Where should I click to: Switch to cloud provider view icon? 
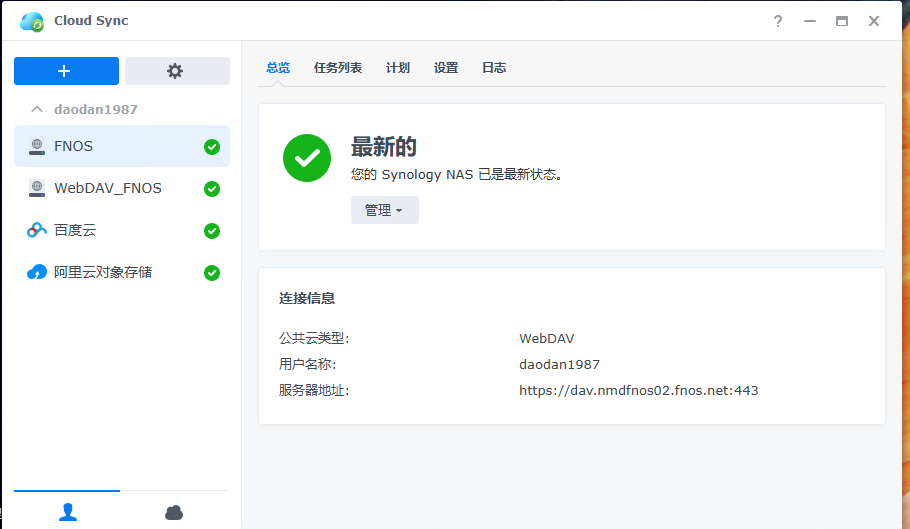pos(174,512)
